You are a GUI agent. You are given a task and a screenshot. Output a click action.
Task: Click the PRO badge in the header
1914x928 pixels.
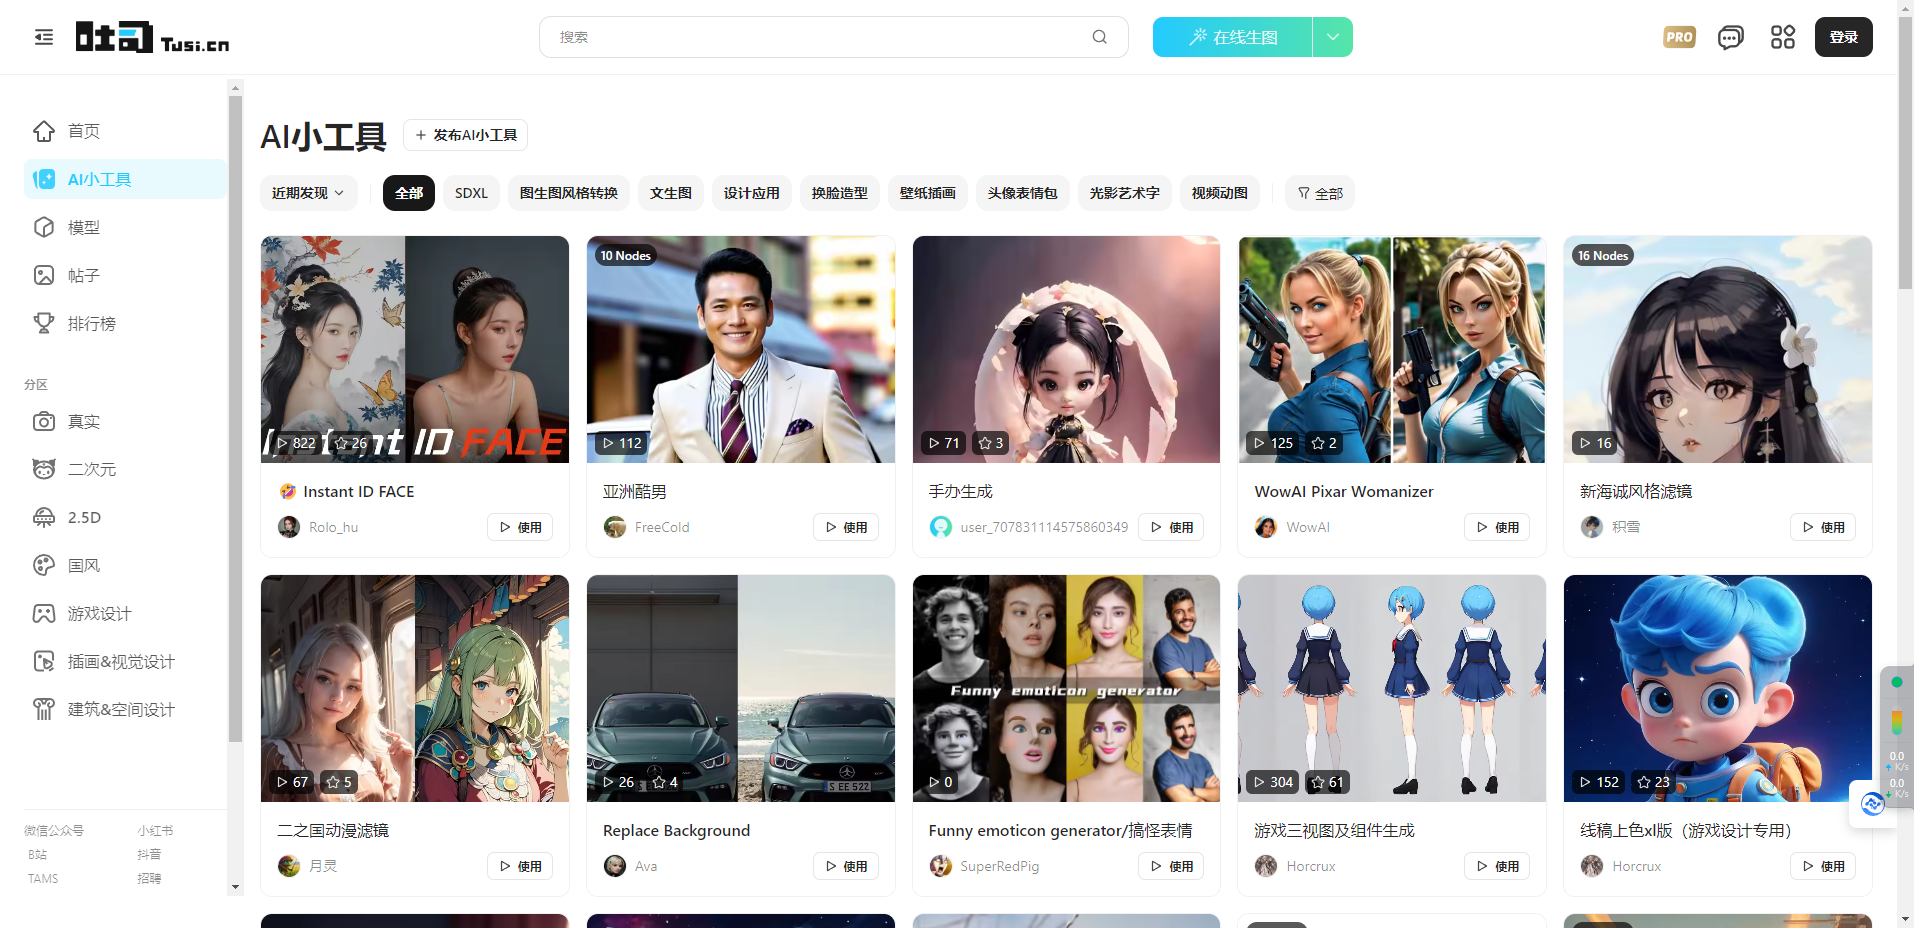(1678, 37)
